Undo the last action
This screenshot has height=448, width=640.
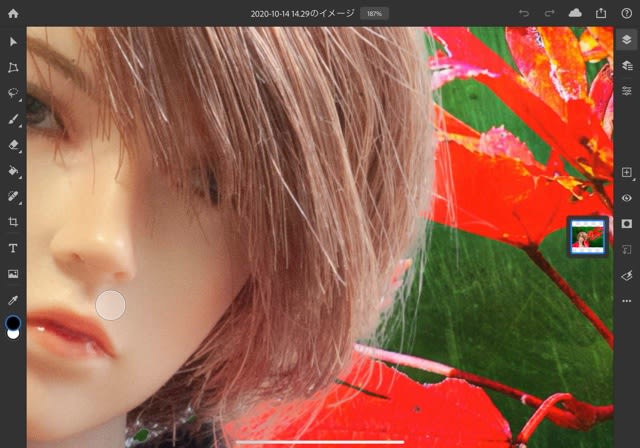point(524,13)
